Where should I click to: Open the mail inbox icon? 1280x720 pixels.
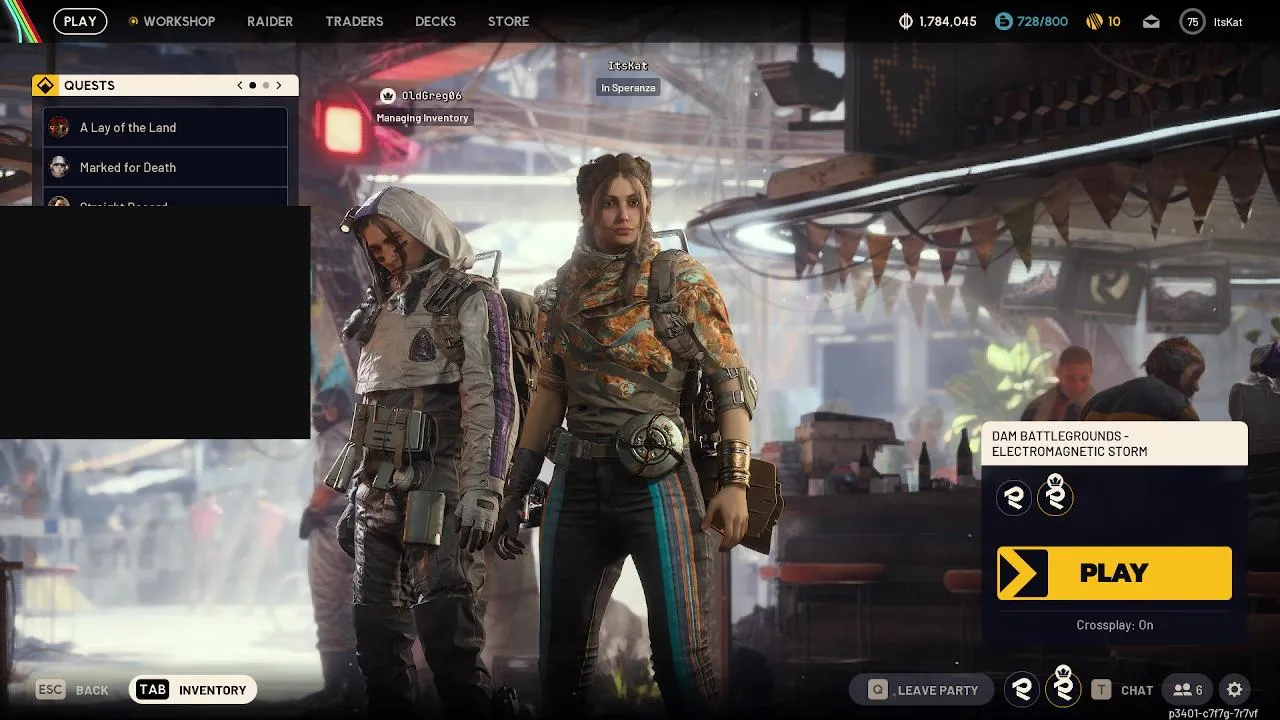point(1152,21)
